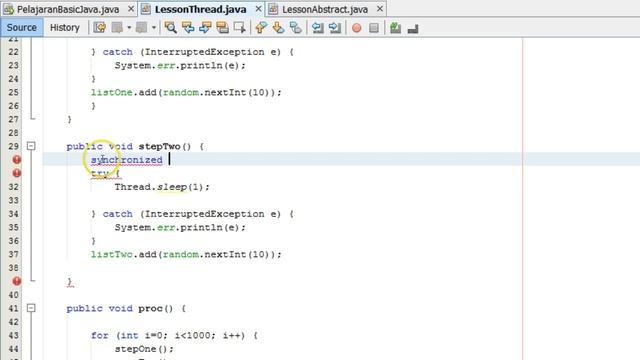Click the underlined 'try' keyword
Viewport: 640px width, 360px height.
[100, 173]
